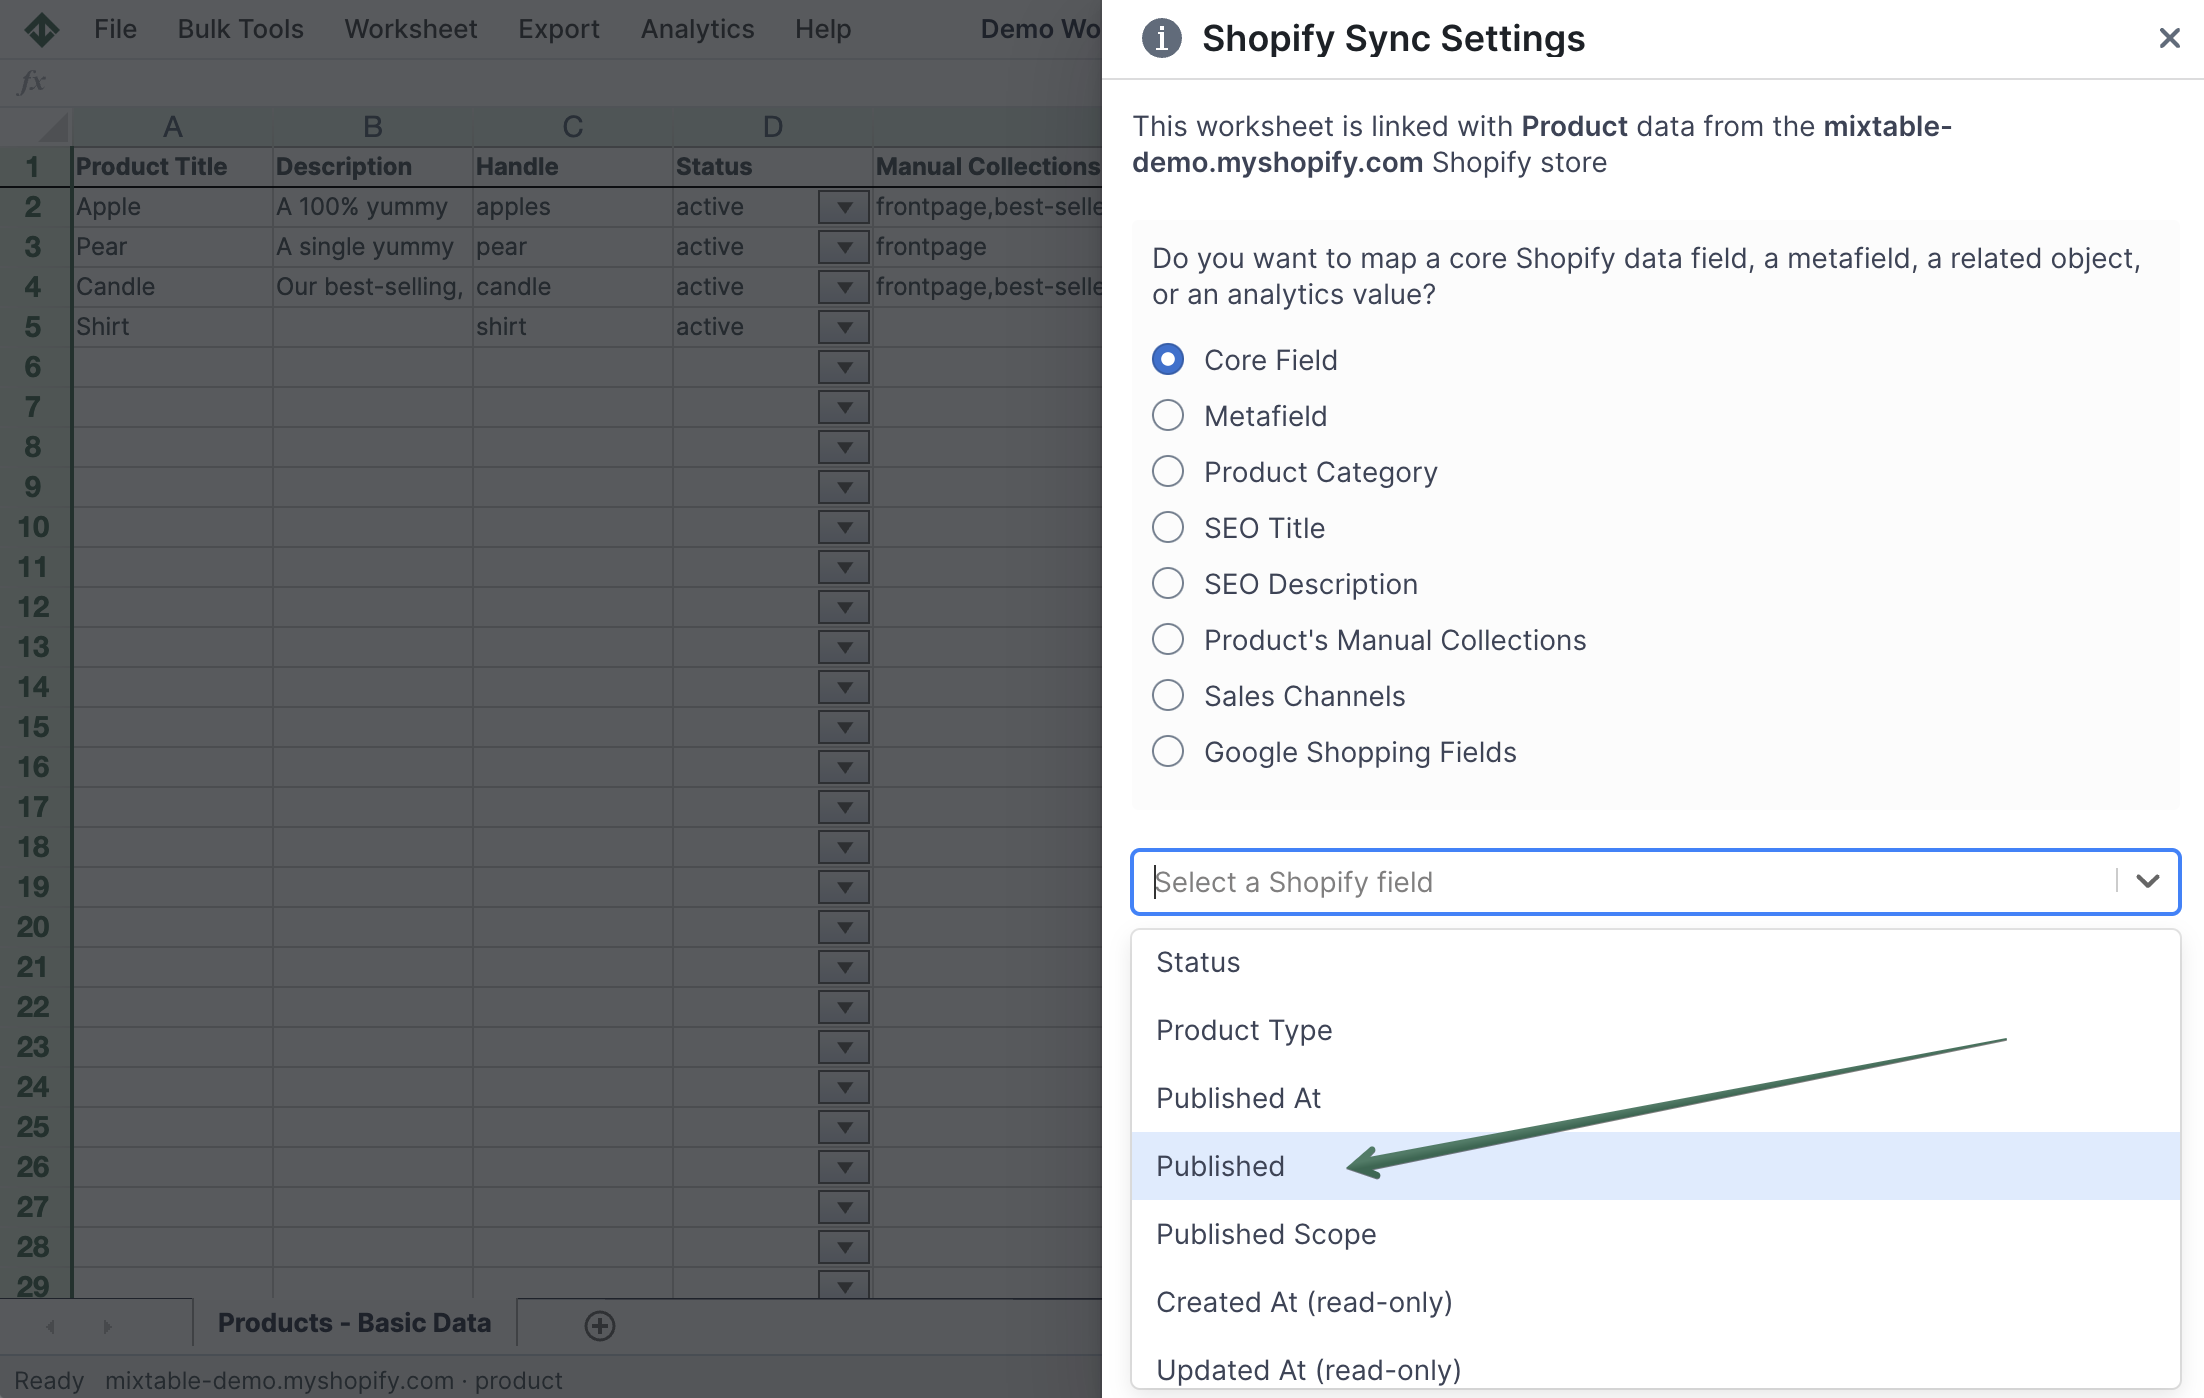Select the Metafield radio option

tap(1167, 415)
